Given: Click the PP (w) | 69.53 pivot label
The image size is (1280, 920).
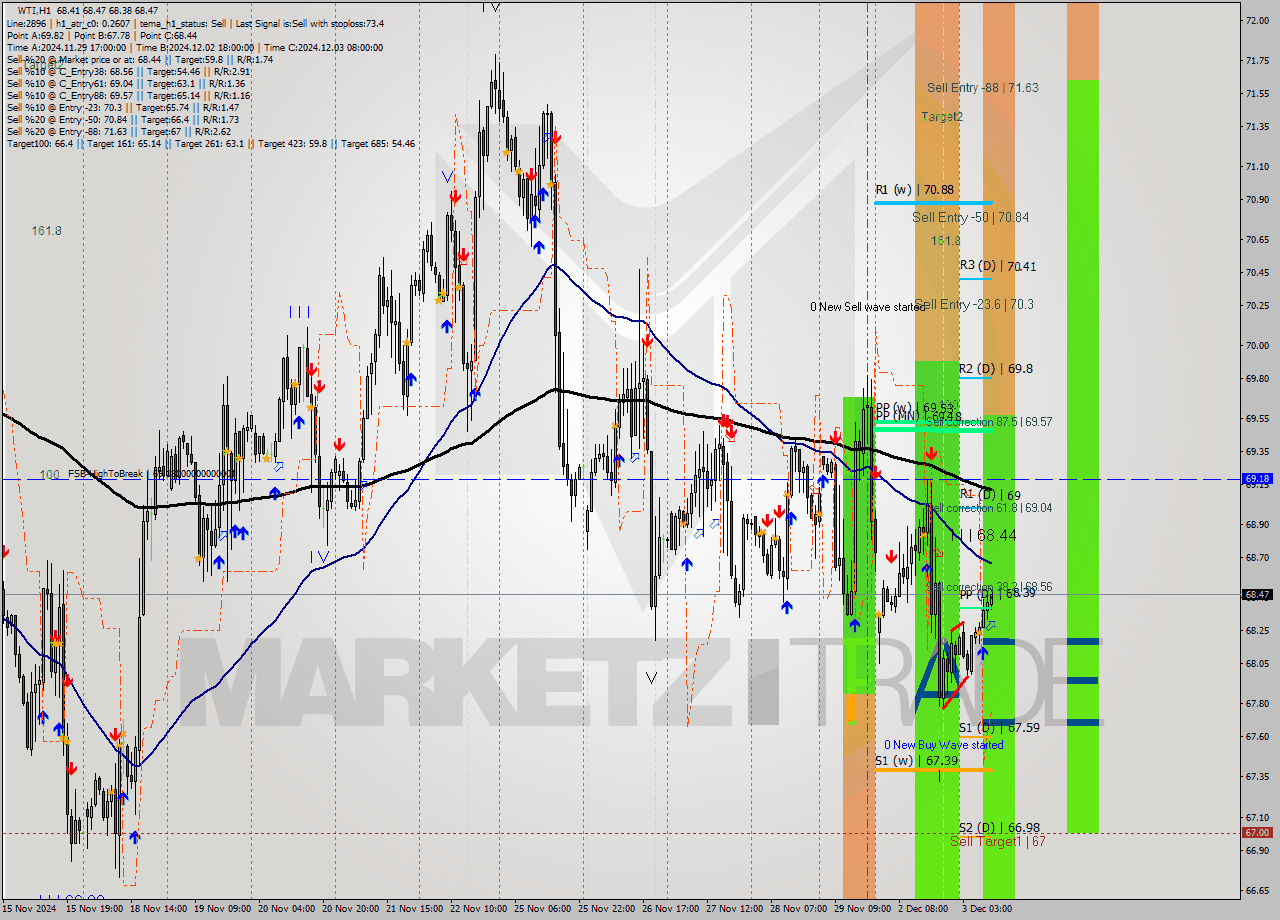Looking at the screenshot, I should (914, 408).
